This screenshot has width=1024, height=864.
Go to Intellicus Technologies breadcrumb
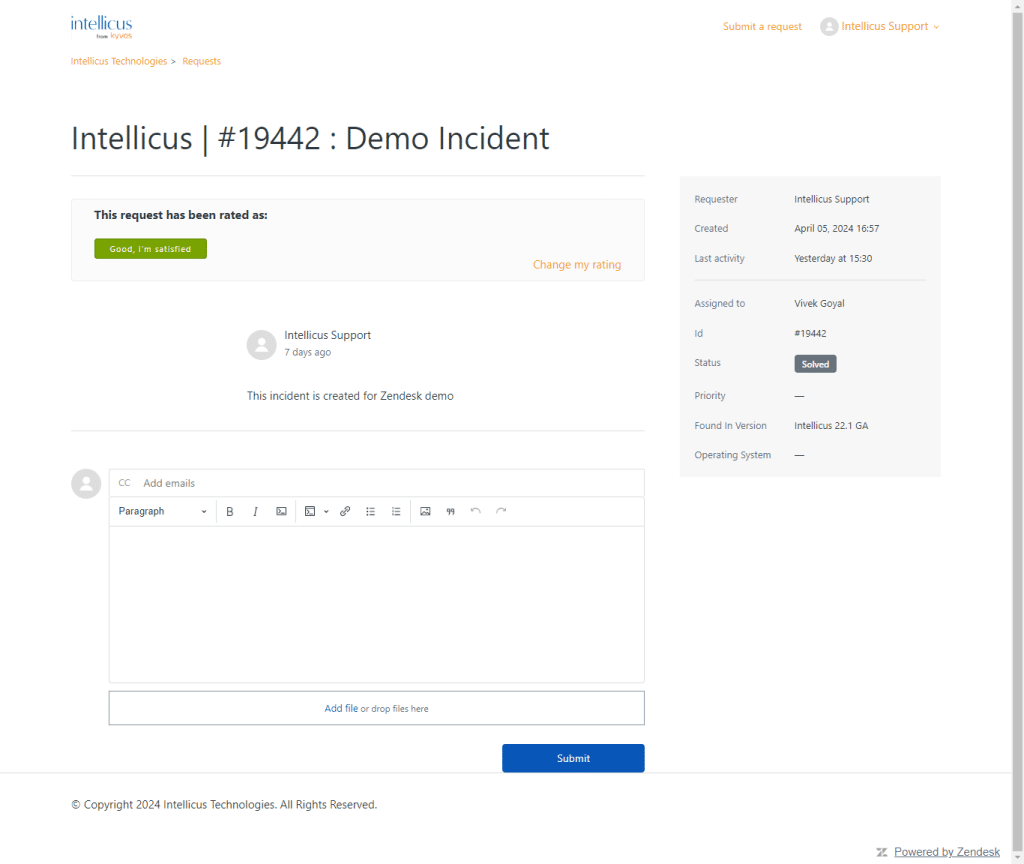pos(119,61)
